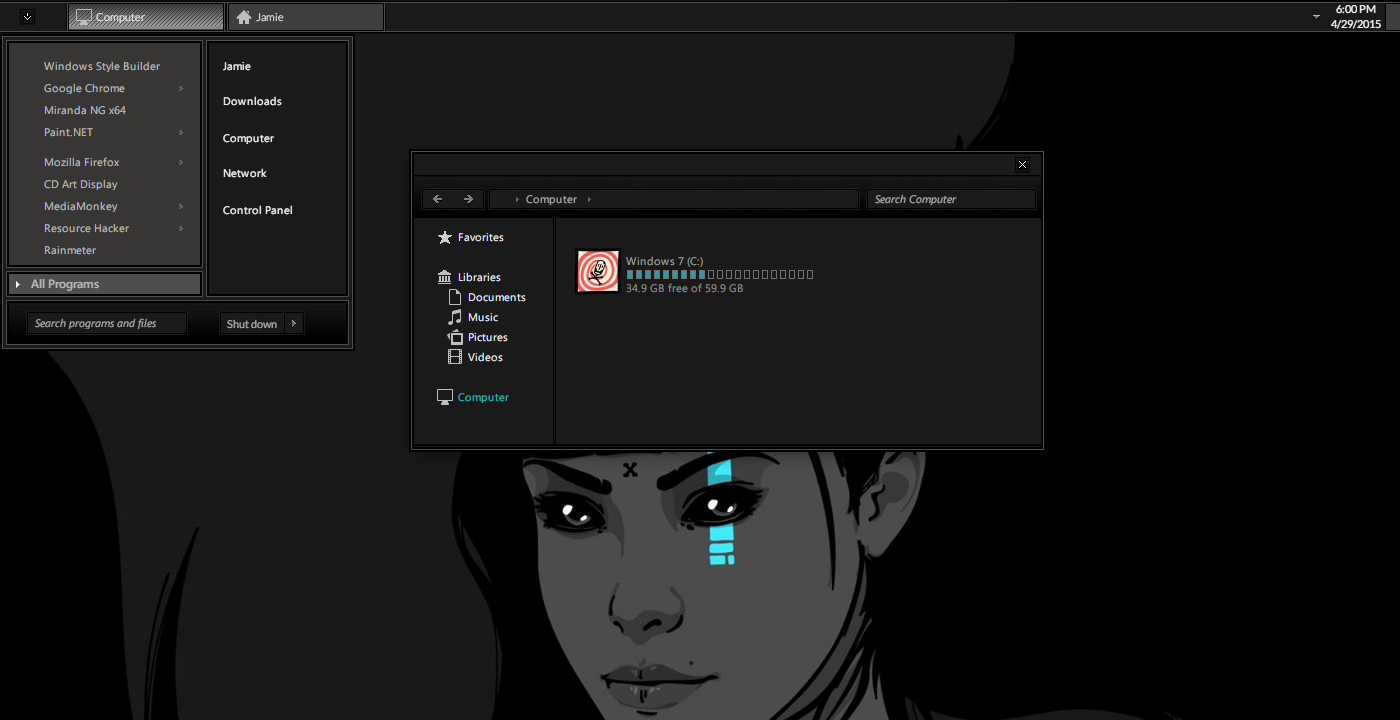
Task: Open the start menu arrow button
Action: (27, 16)
